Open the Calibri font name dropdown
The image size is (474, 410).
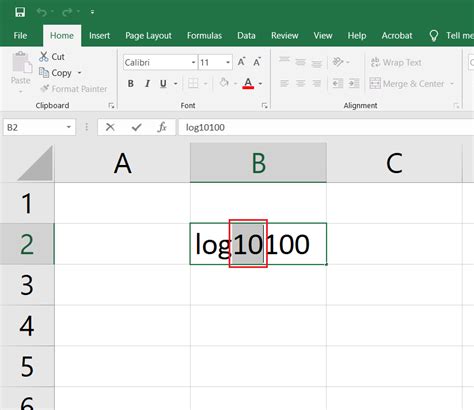[x=193, y=62]
